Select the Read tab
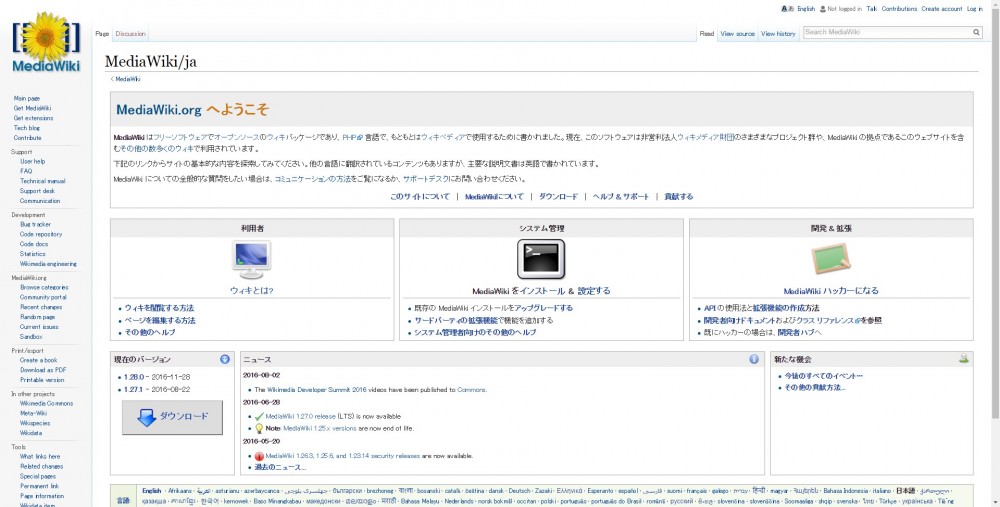 point(707,34)
